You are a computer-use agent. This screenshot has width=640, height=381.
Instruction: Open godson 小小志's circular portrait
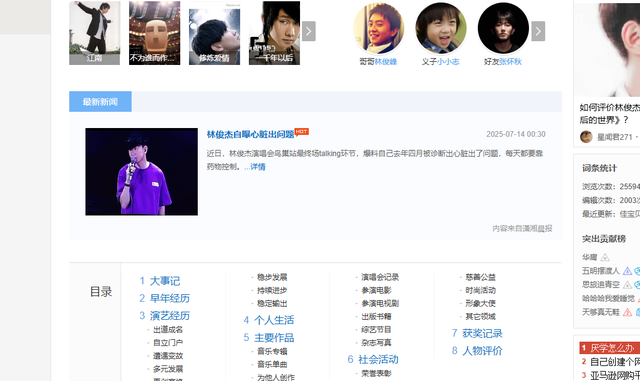(x=441, y=28)
